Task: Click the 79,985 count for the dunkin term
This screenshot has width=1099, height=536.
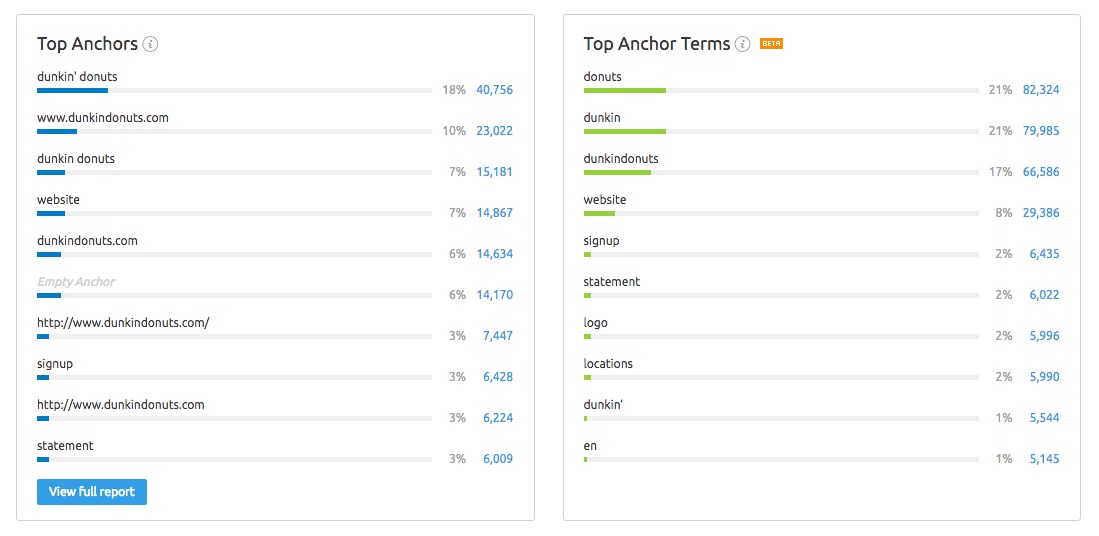Action: click(1041, 130)
